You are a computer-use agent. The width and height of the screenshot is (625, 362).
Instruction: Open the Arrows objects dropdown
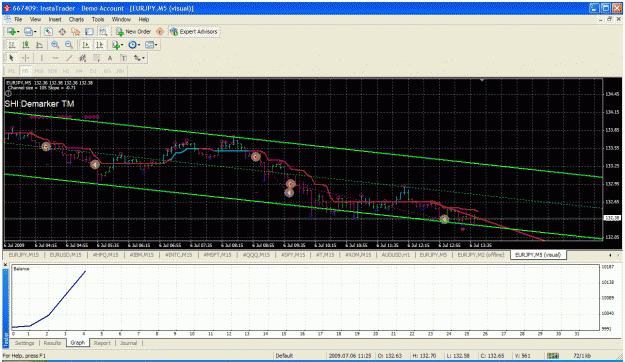click(x=139, y=58)
